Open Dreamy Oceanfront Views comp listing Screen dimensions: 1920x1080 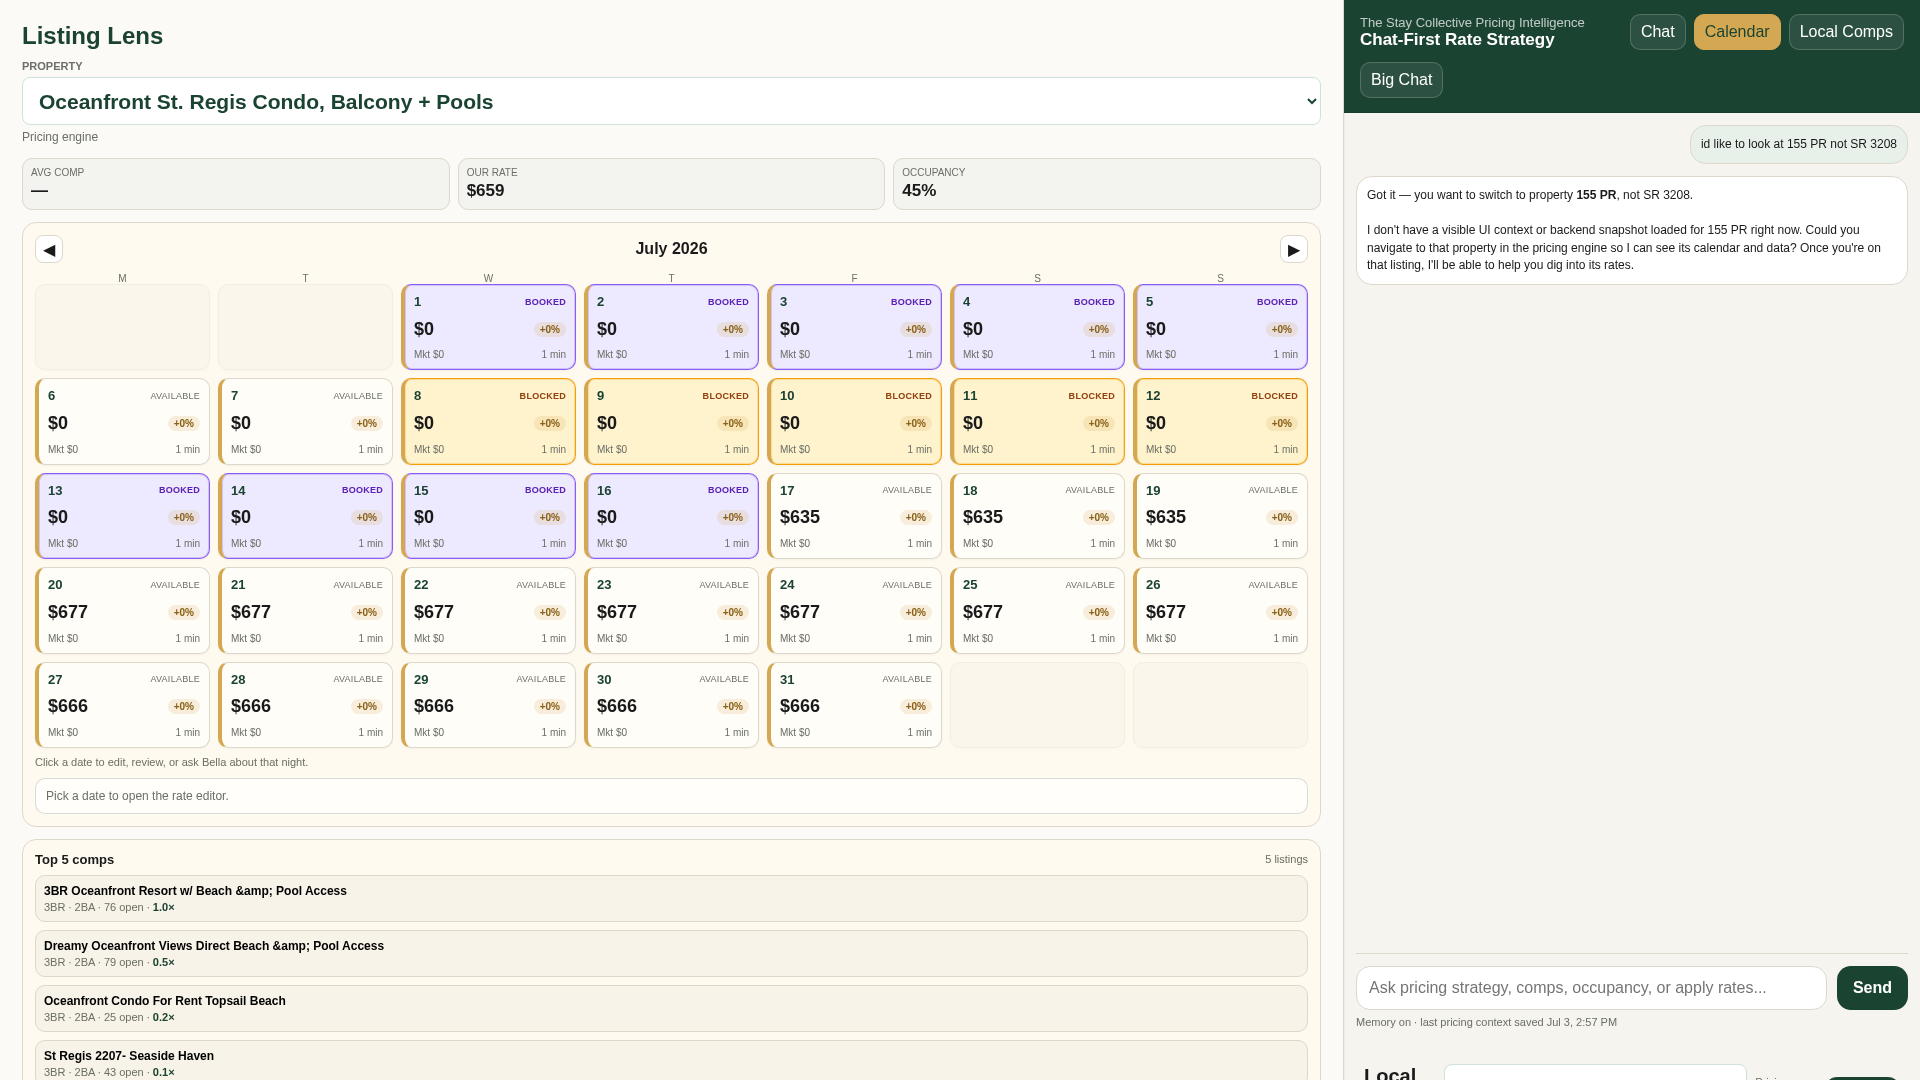(671, 953)
